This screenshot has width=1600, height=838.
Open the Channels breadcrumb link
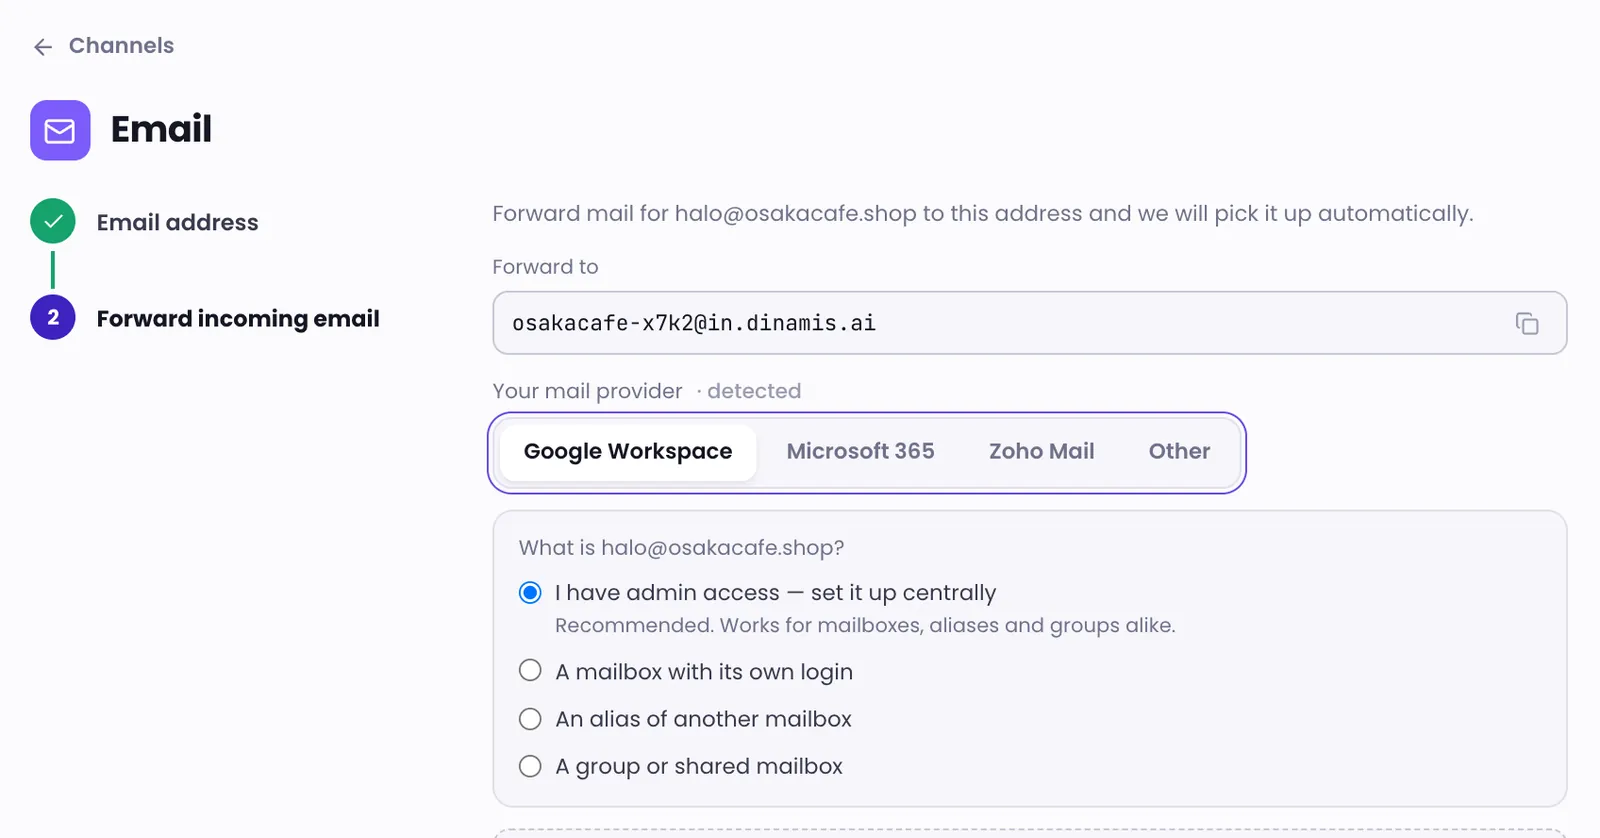click(x=121, y=46)
